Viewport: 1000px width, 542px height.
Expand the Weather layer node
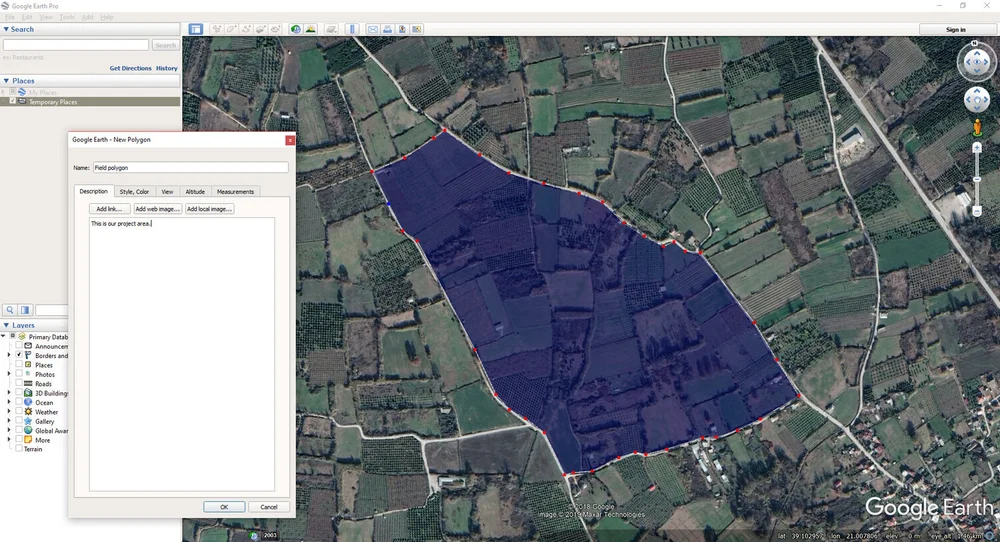[9, 412]
